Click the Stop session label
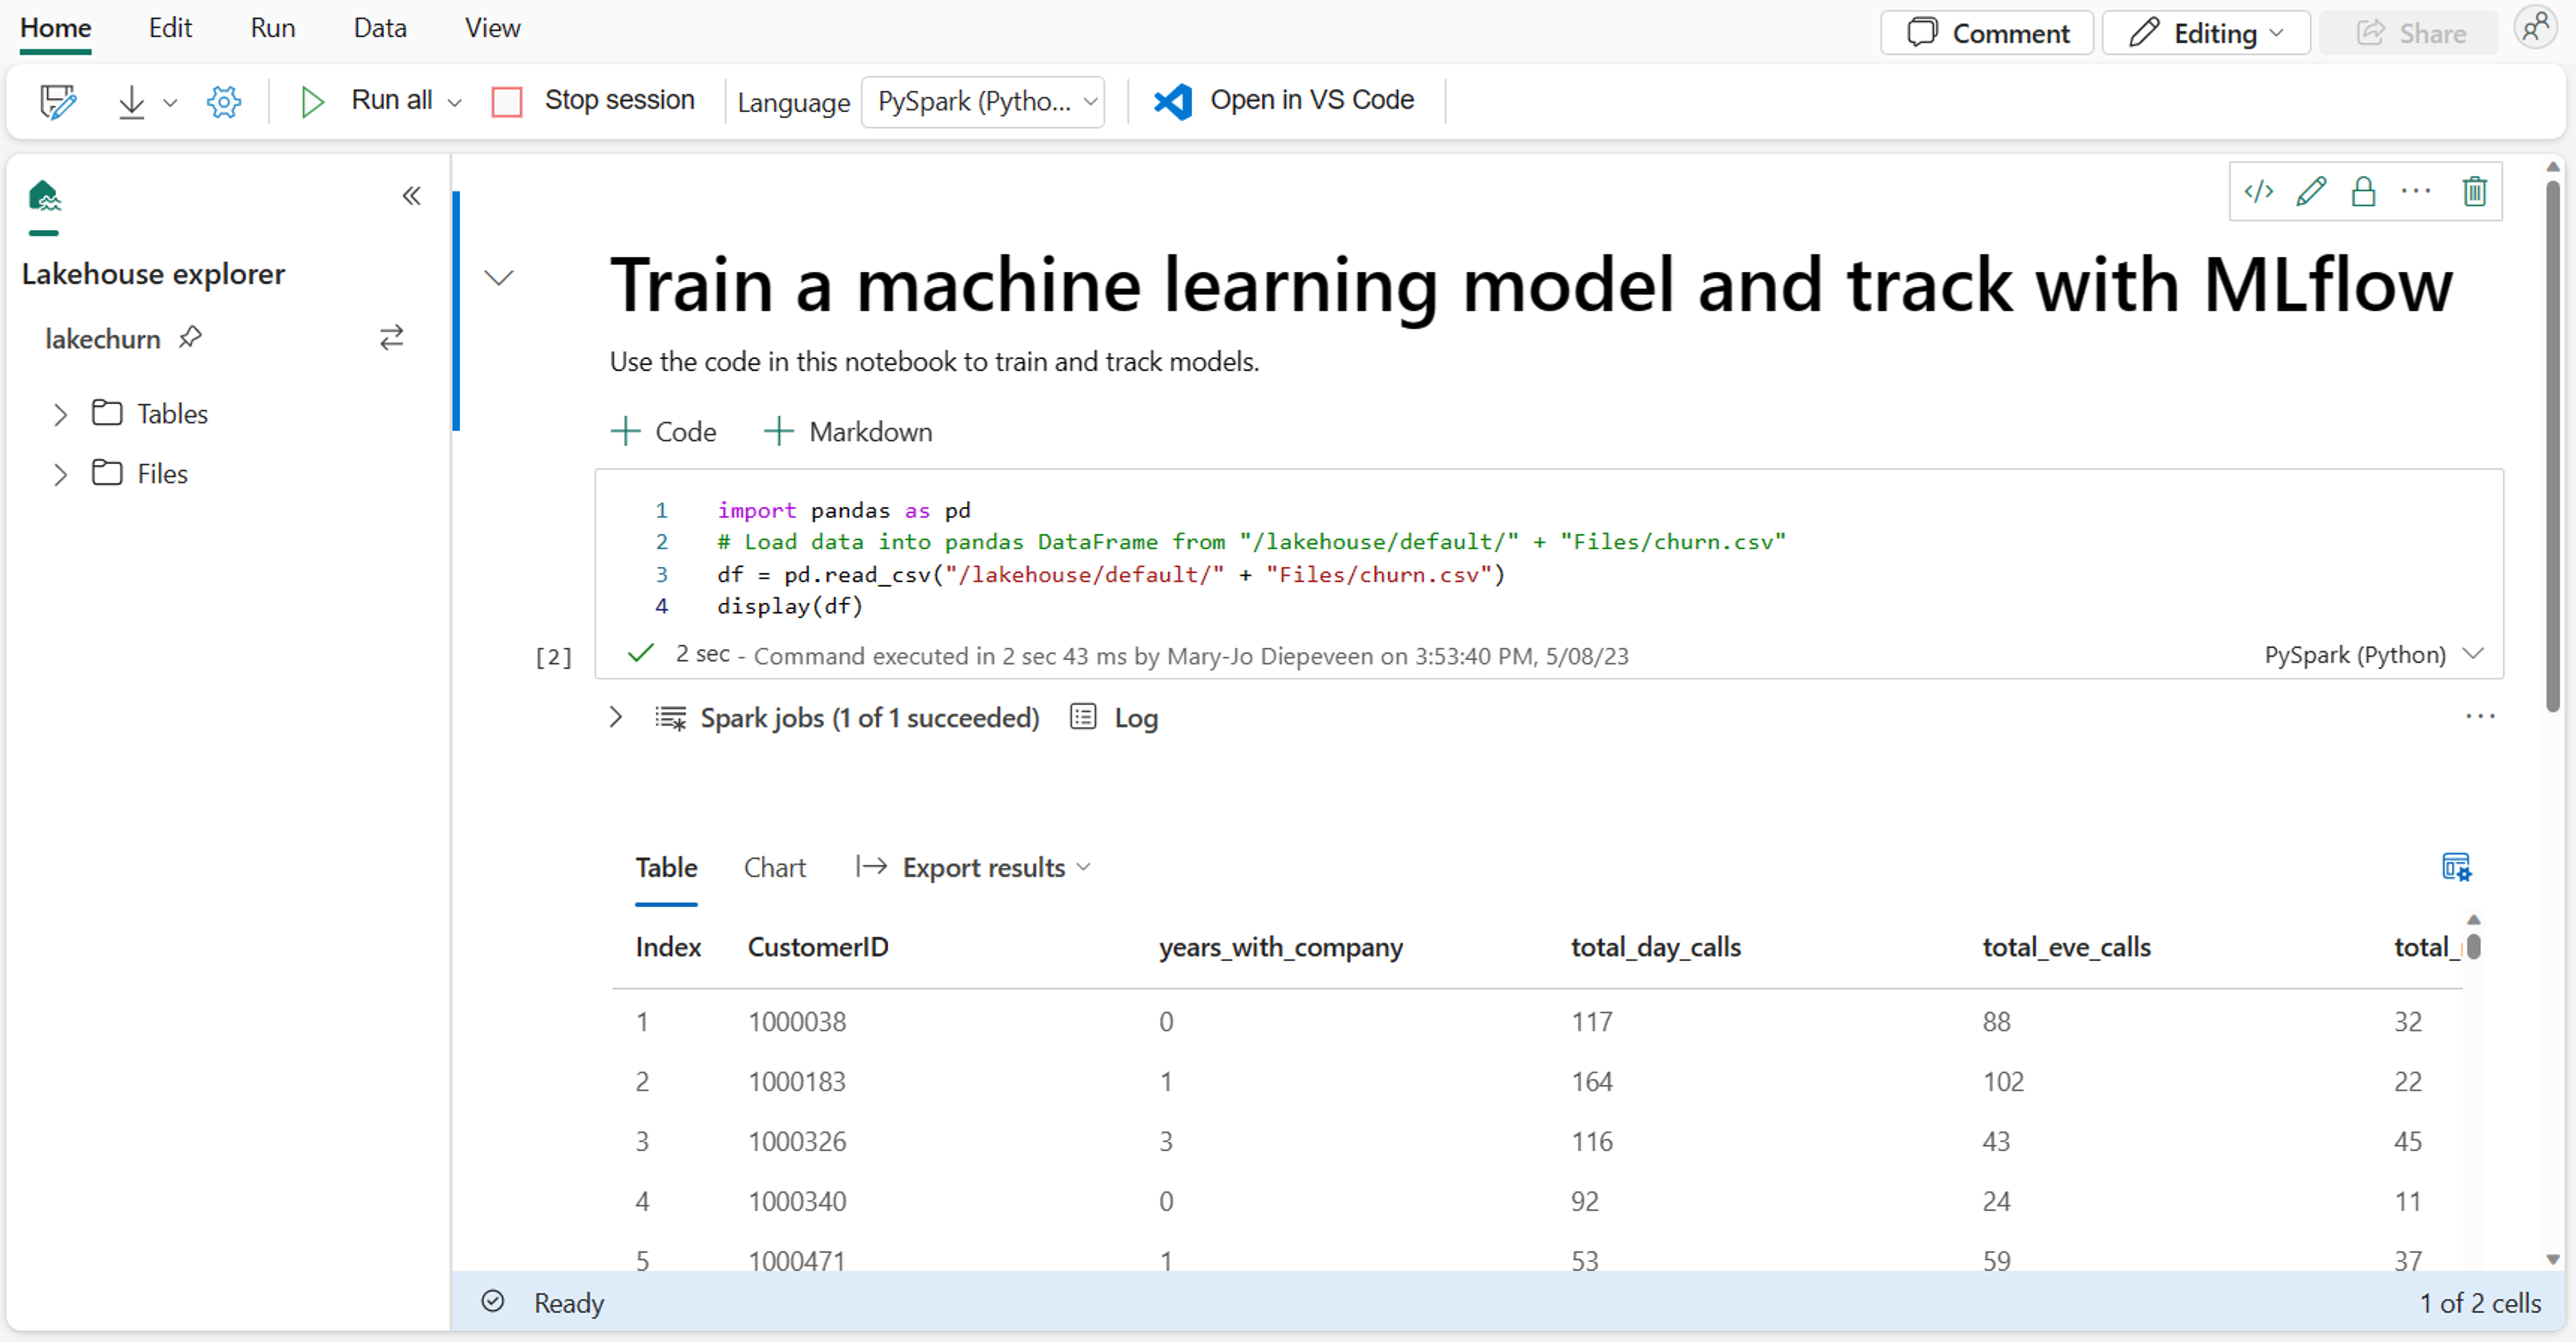The image size is (2576, 1342). (x=619, y=100)
